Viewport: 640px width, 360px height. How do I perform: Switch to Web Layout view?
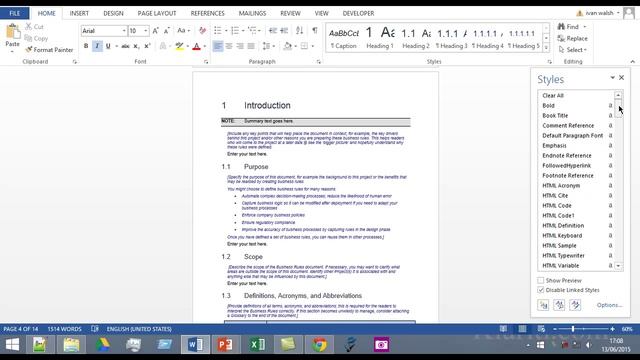click(541, 329)
